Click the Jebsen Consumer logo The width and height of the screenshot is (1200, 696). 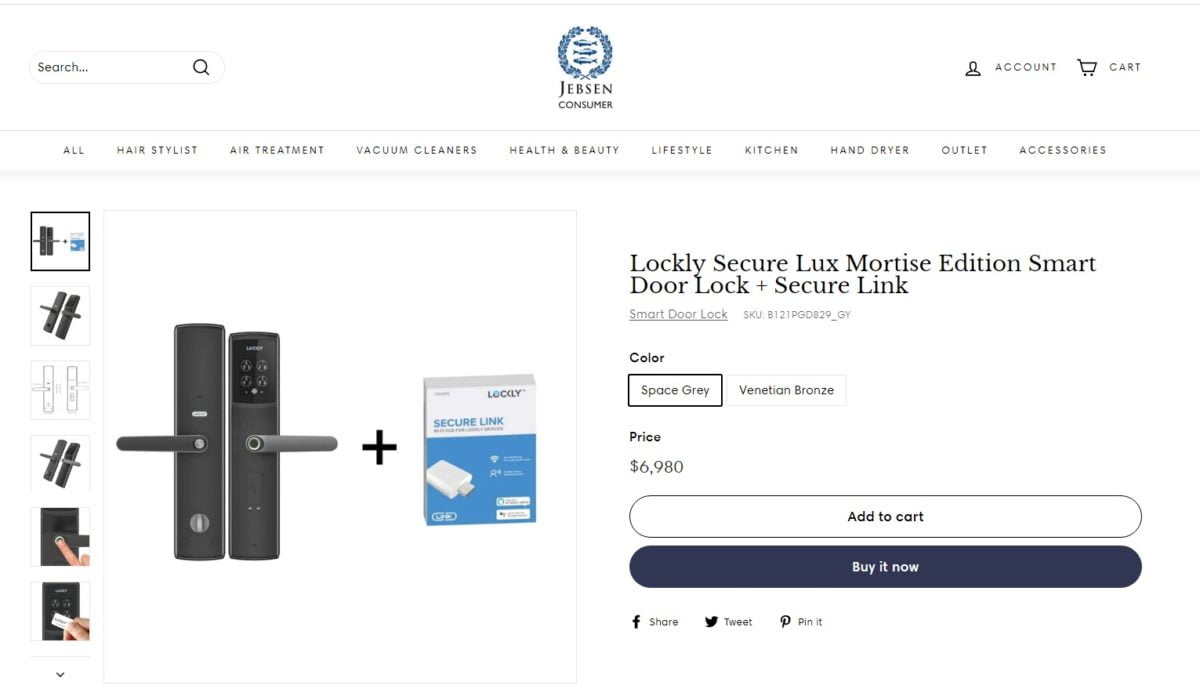click(585, 67)
